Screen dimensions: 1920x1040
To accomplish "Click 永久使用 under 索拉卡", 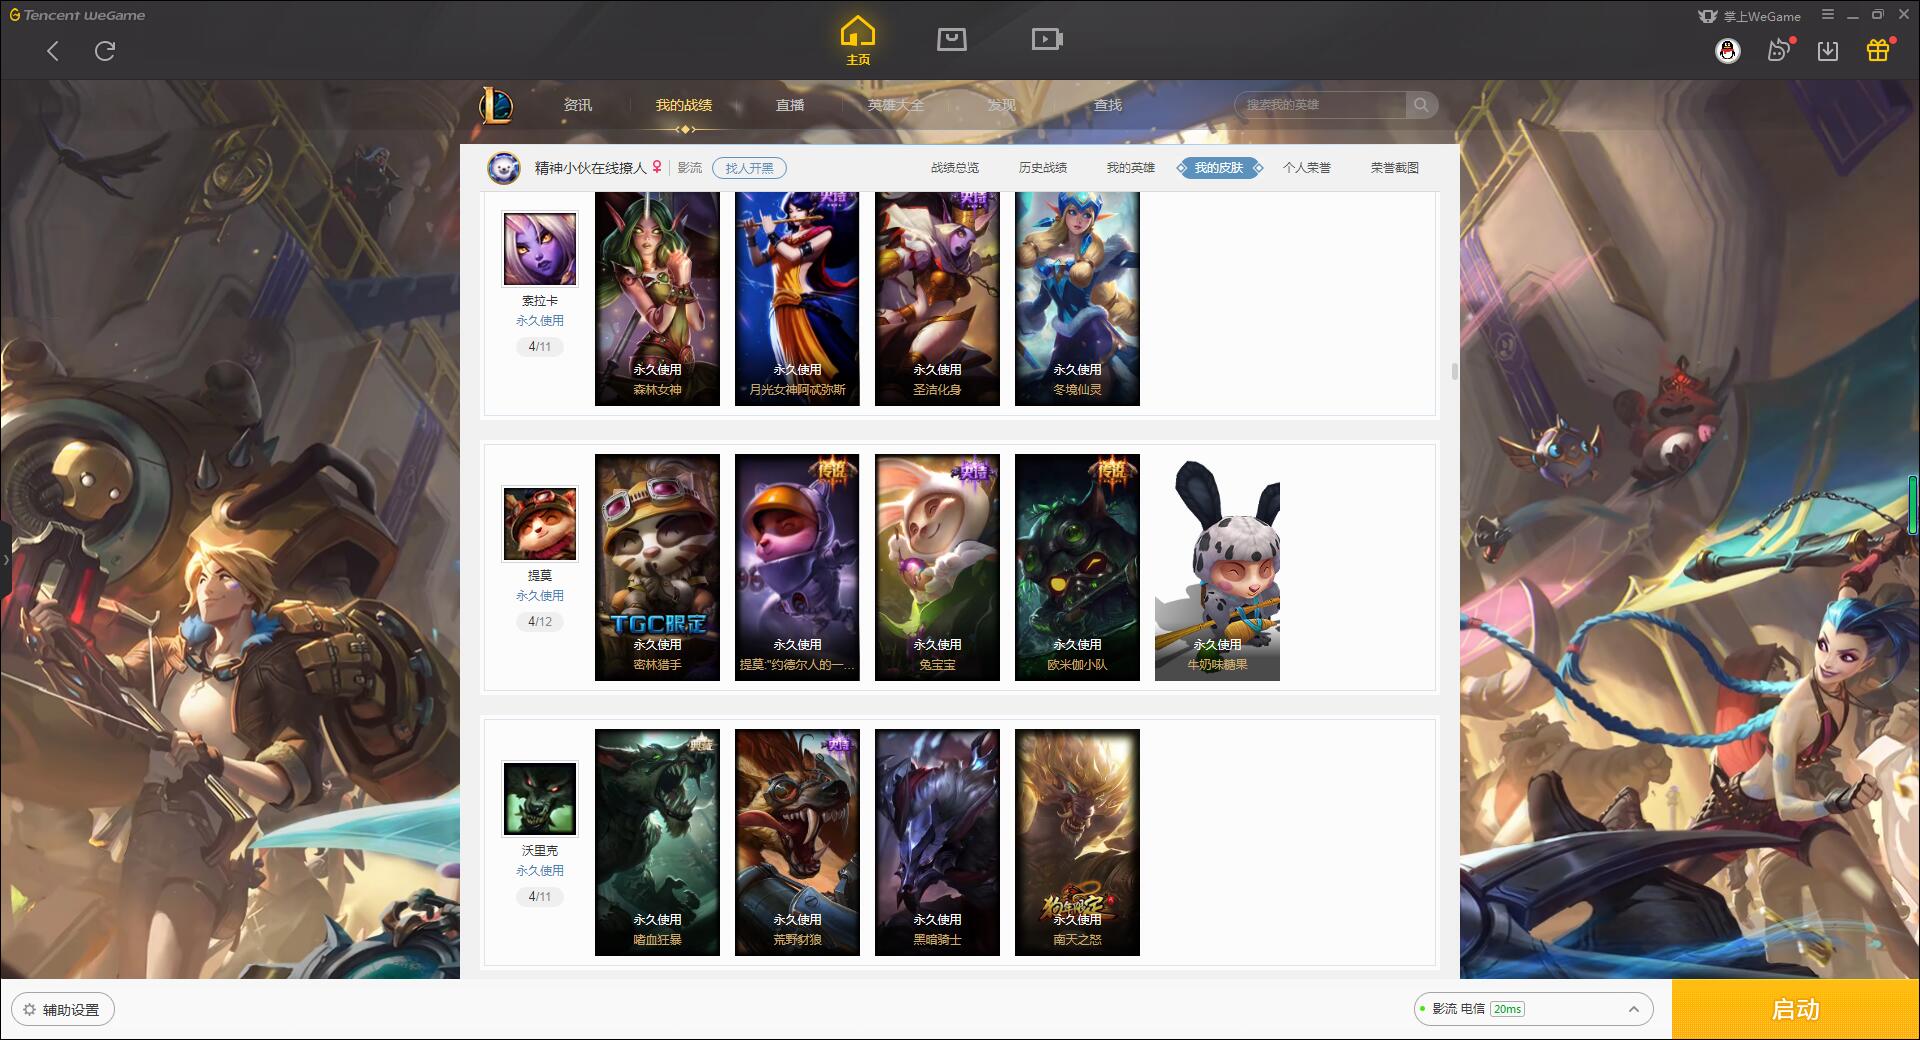I will pyautogui.click(x=540, y=321).
